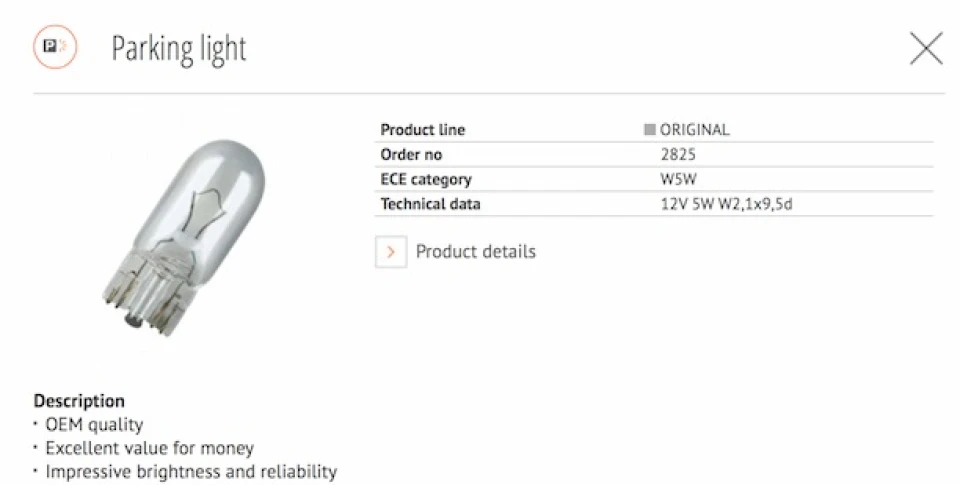Click the Product line row label
Viewport: 960px width, 485px height.
point(422,130)
